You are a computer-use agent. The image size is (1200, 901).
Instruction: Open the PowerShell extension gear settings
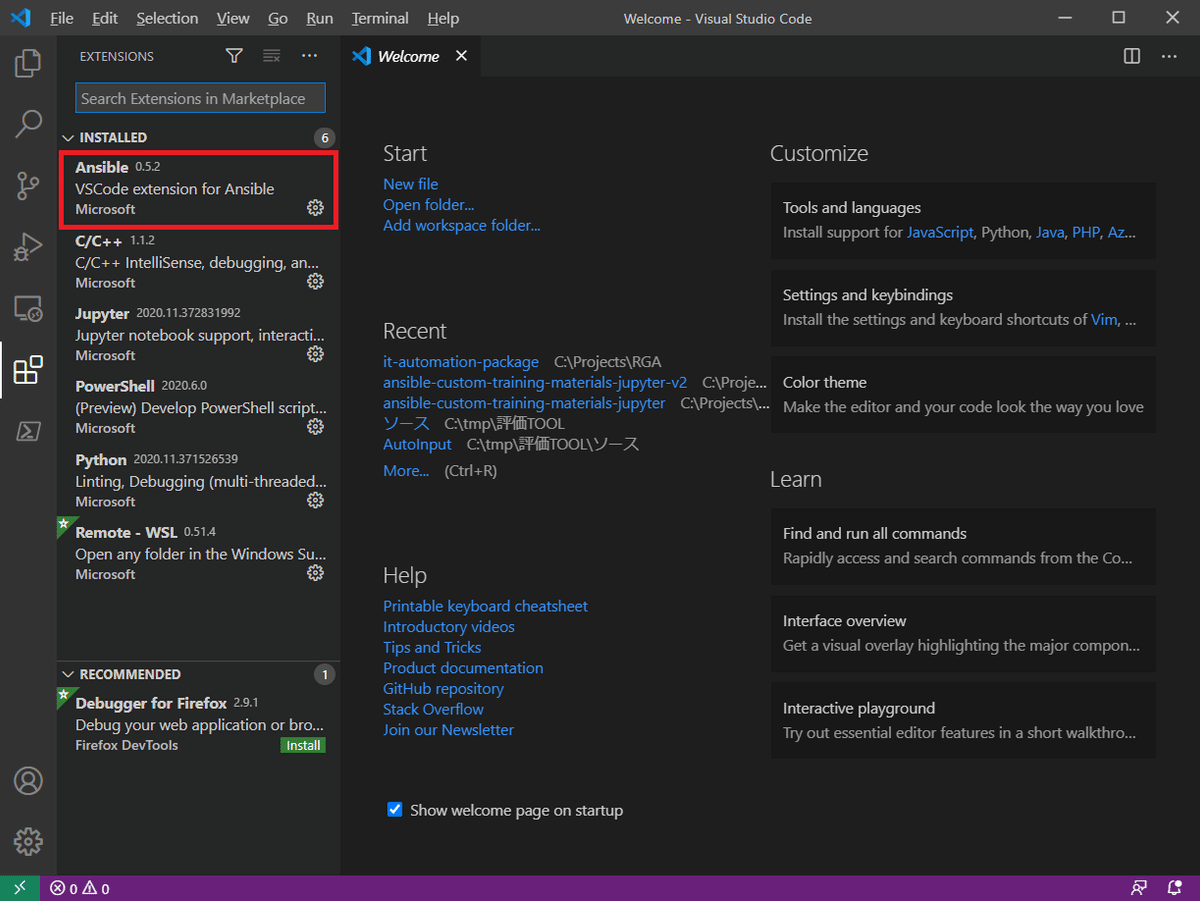315,427
